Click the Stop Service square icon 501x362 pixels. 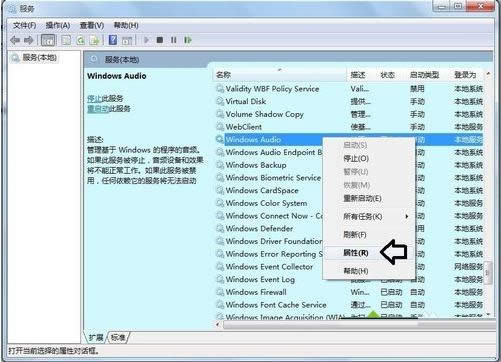coord(160,40)
